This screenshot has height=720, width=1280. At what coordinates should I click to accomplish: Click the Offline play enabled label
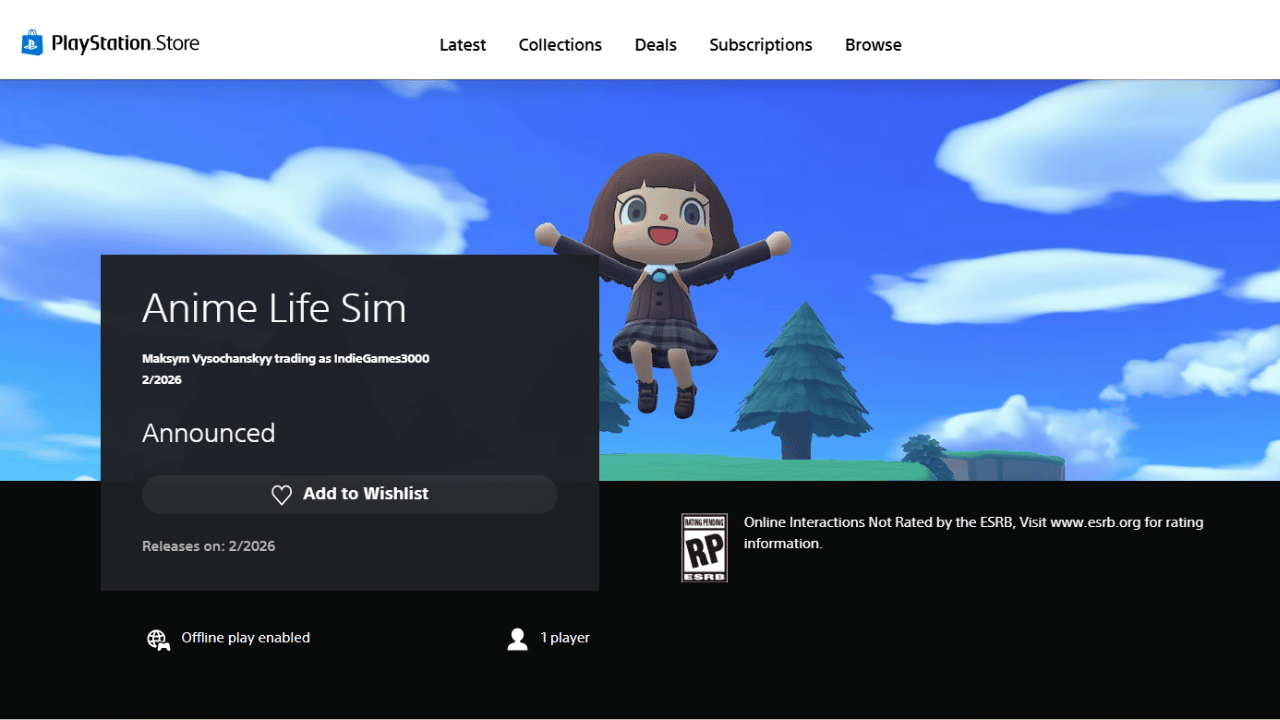click(246, 638)
